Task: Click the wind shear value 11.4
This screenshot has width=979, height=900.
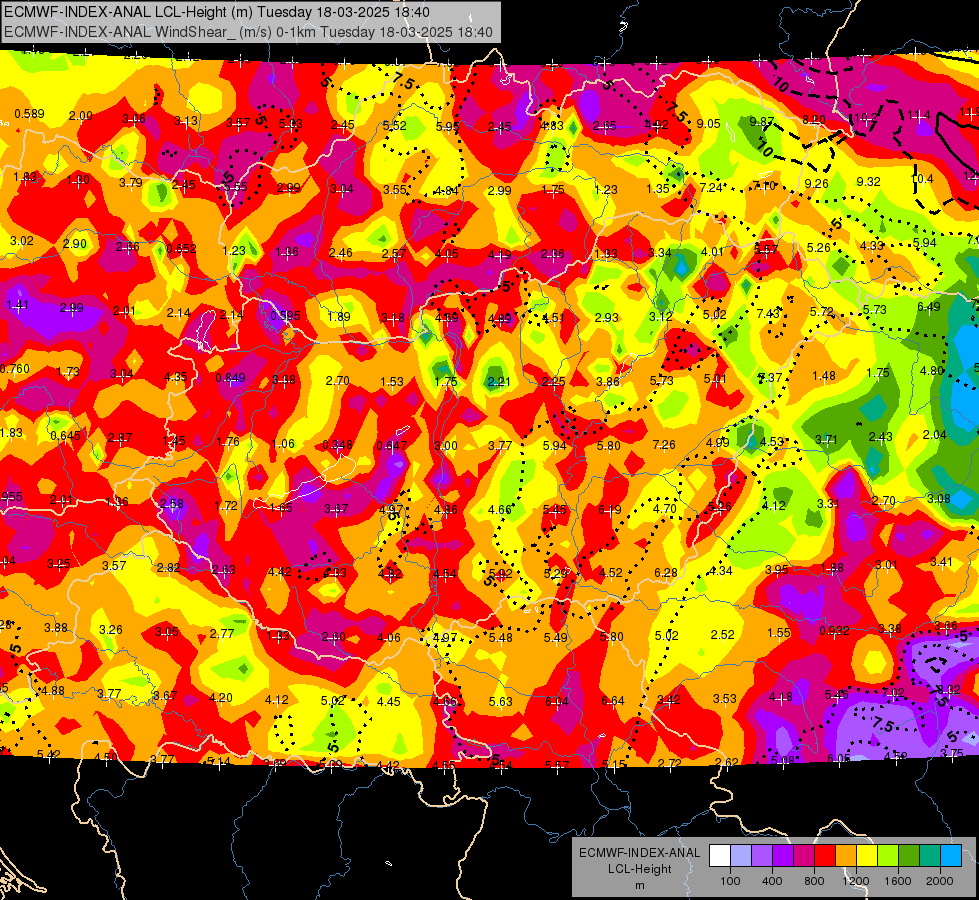Action: coord(919,115)
